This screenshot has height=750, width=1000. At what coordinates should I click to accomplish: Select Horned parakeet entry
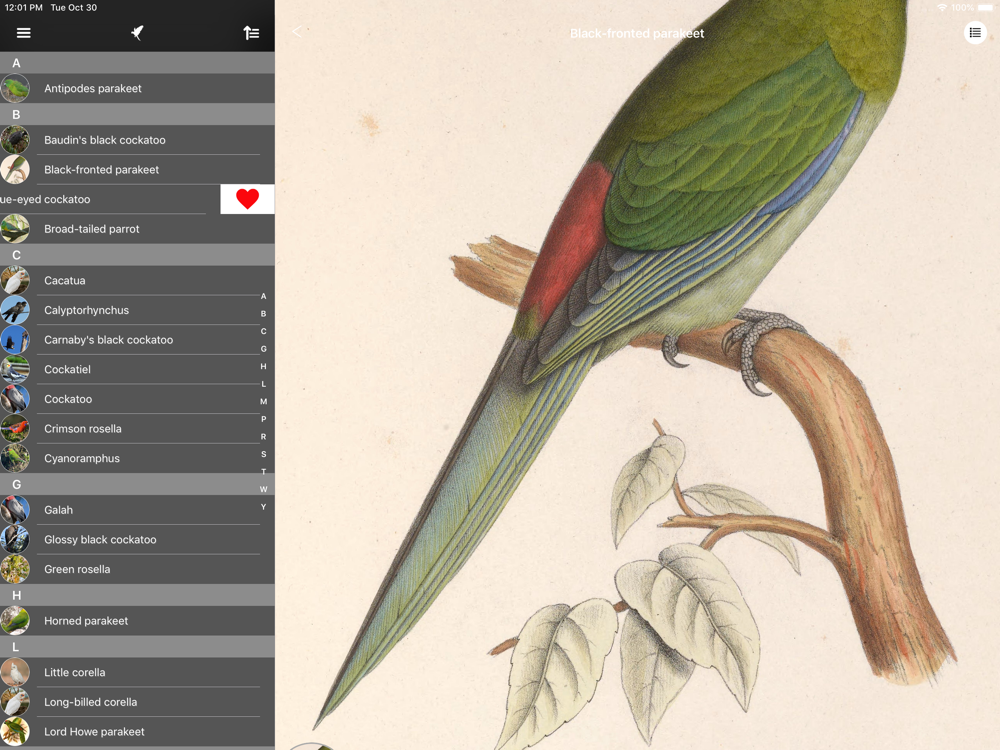137,621
